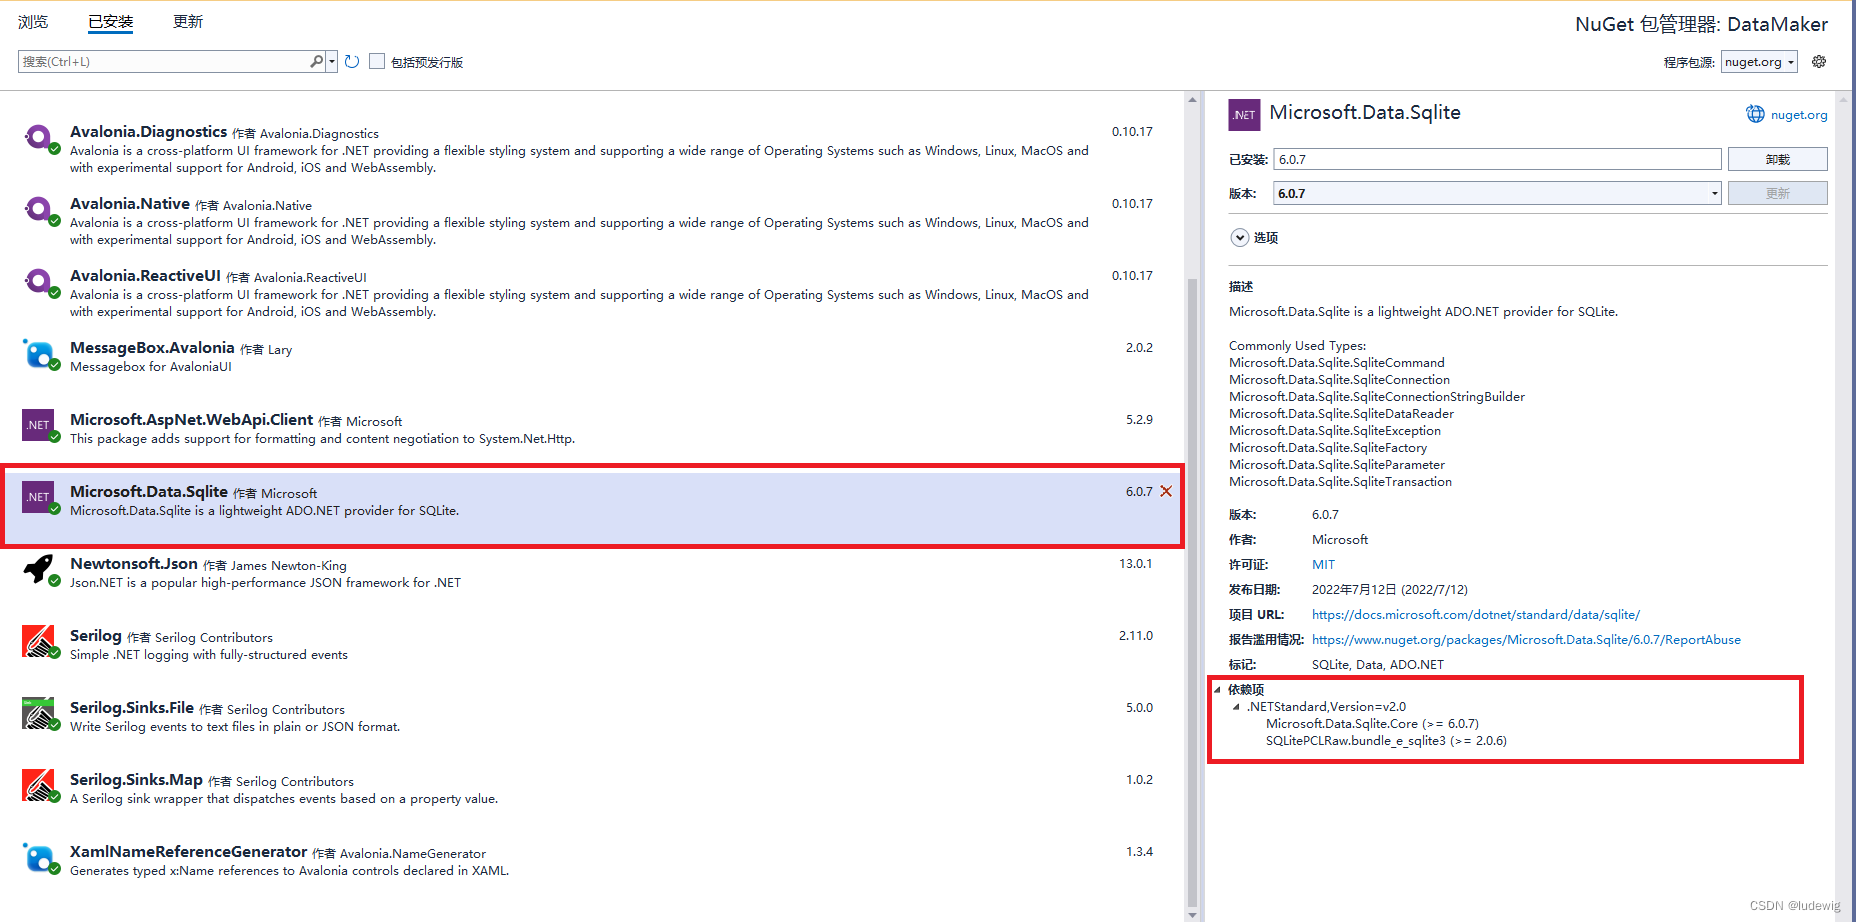Image resolution: width=1856 pixels, height=922 pixels.
Task: Click the Serilog.Sinks.File package icon
Action: 40,713
